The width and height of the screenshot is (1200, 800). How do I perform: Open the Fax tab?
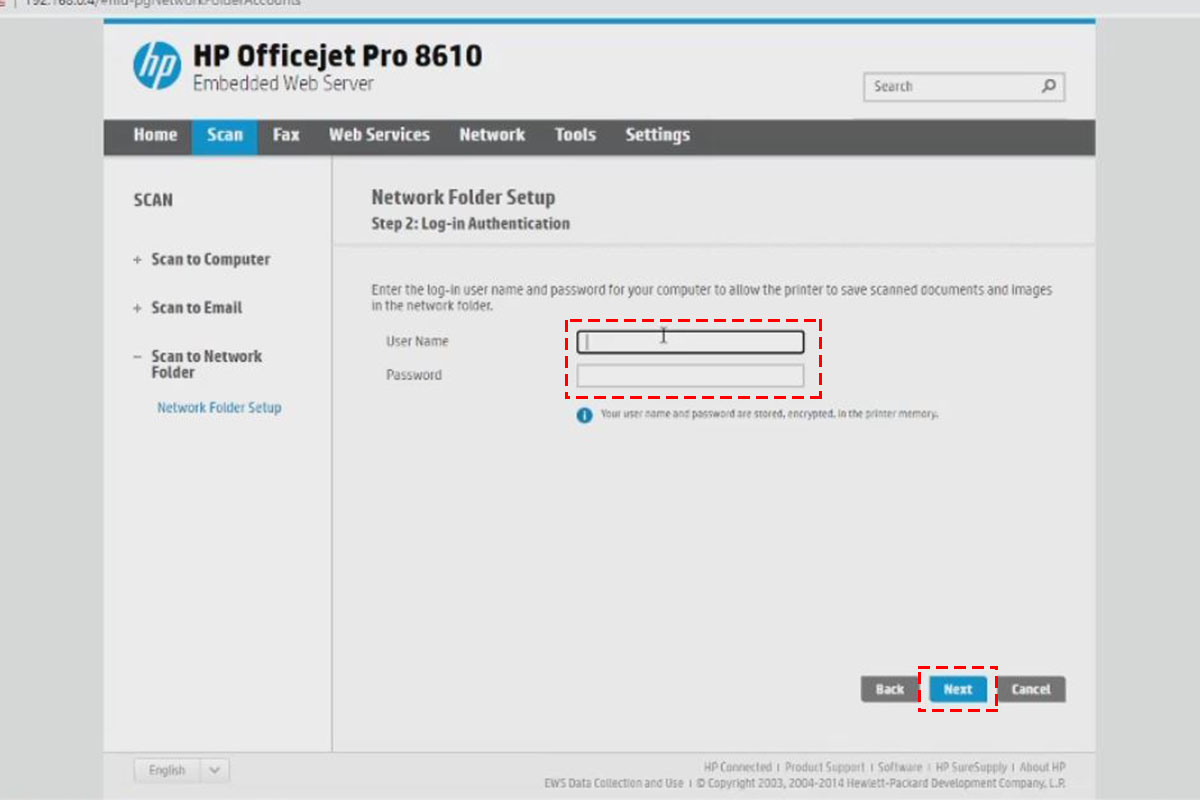[286, 135]
